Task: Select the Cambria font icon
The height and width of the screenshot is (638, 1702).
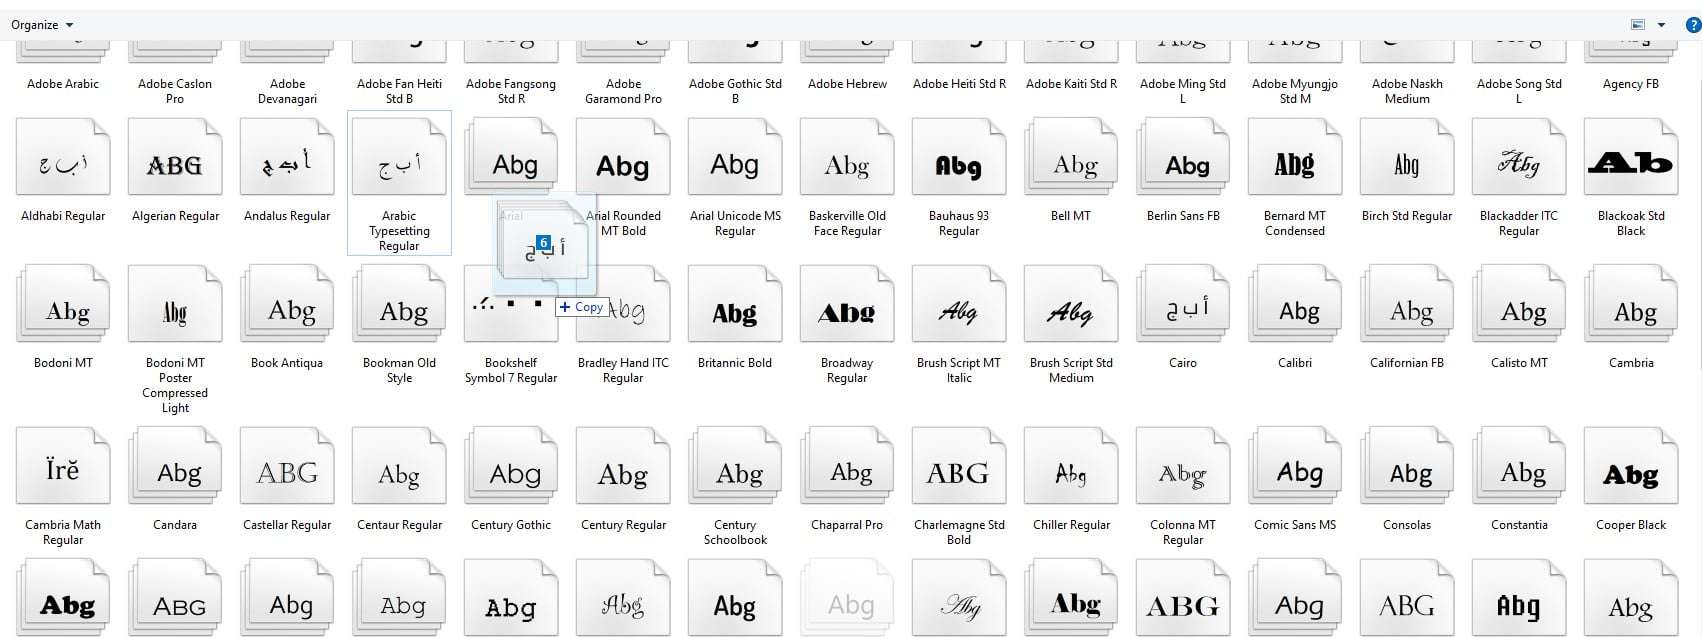Action: (1631, 304)
